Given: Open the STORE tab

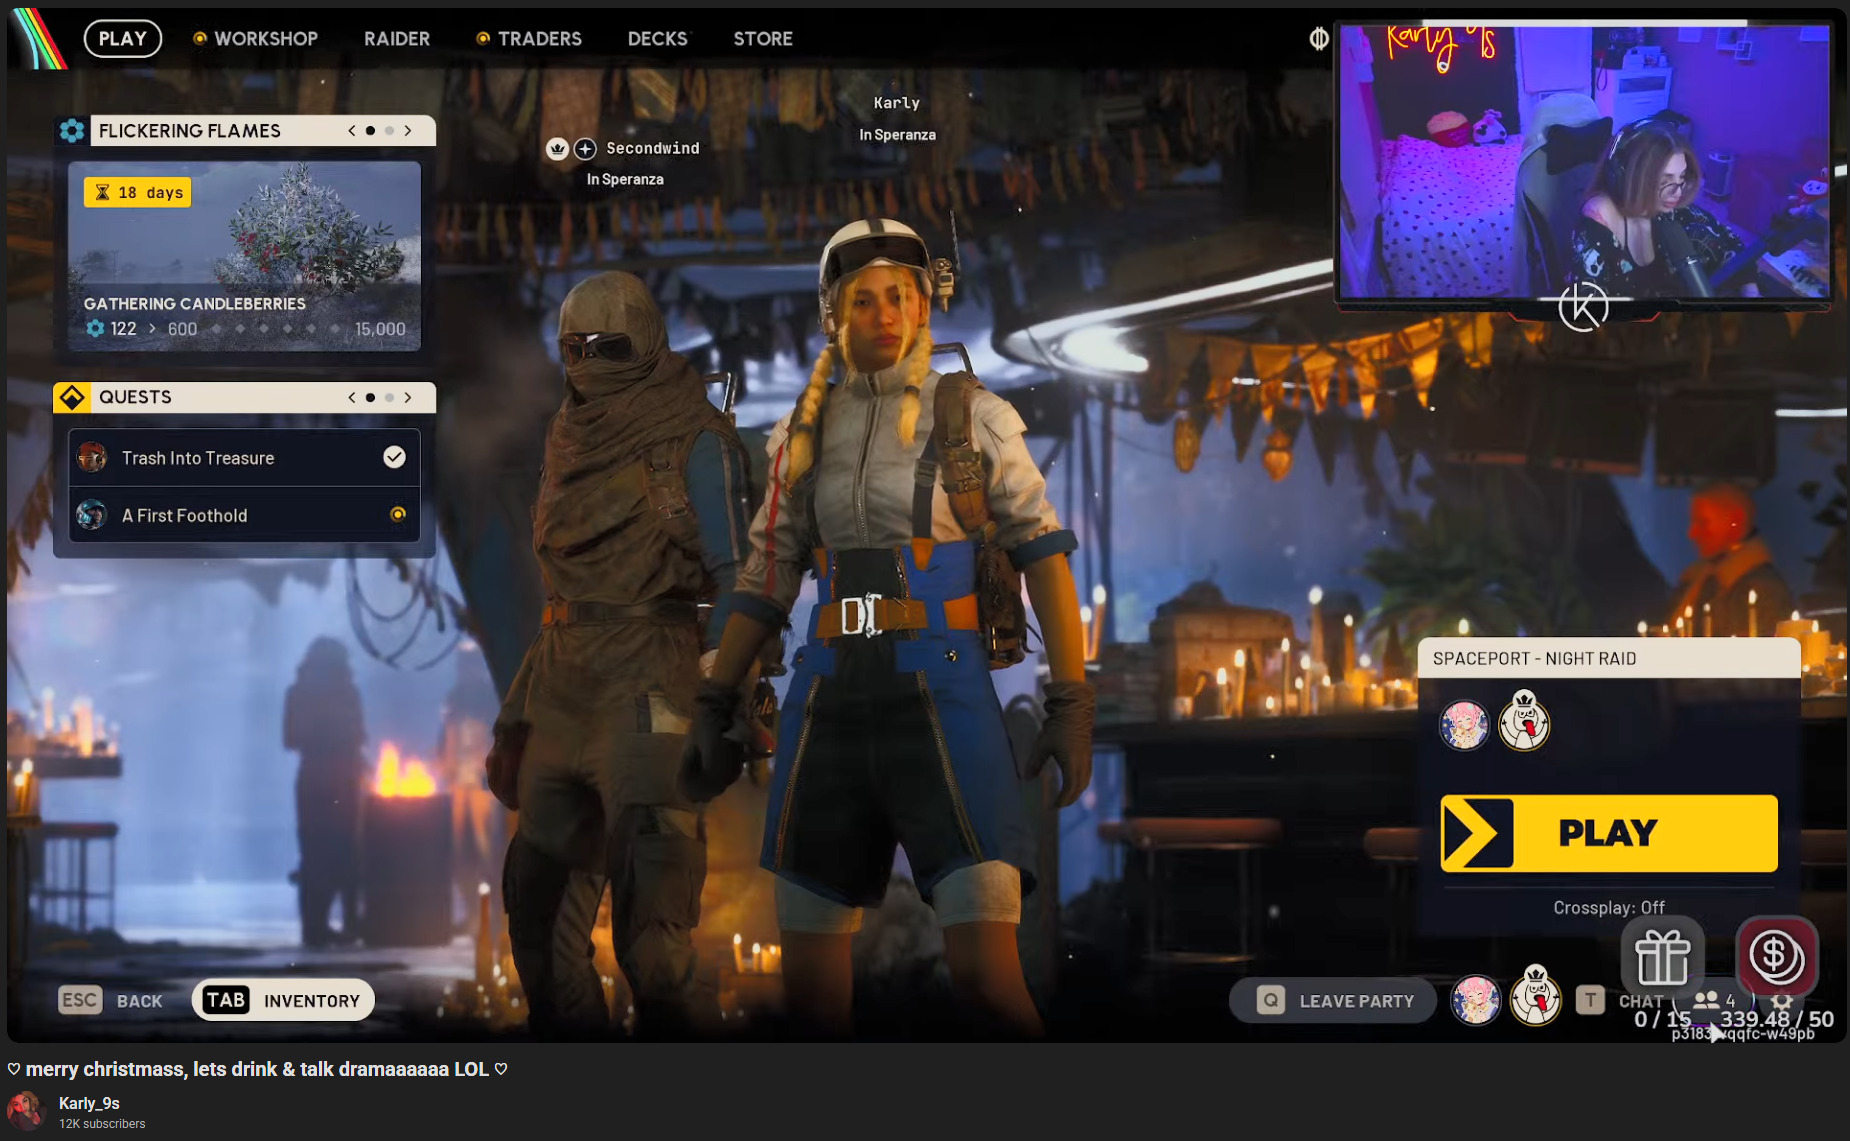Looking at the screenshot, I should point(763,39).
